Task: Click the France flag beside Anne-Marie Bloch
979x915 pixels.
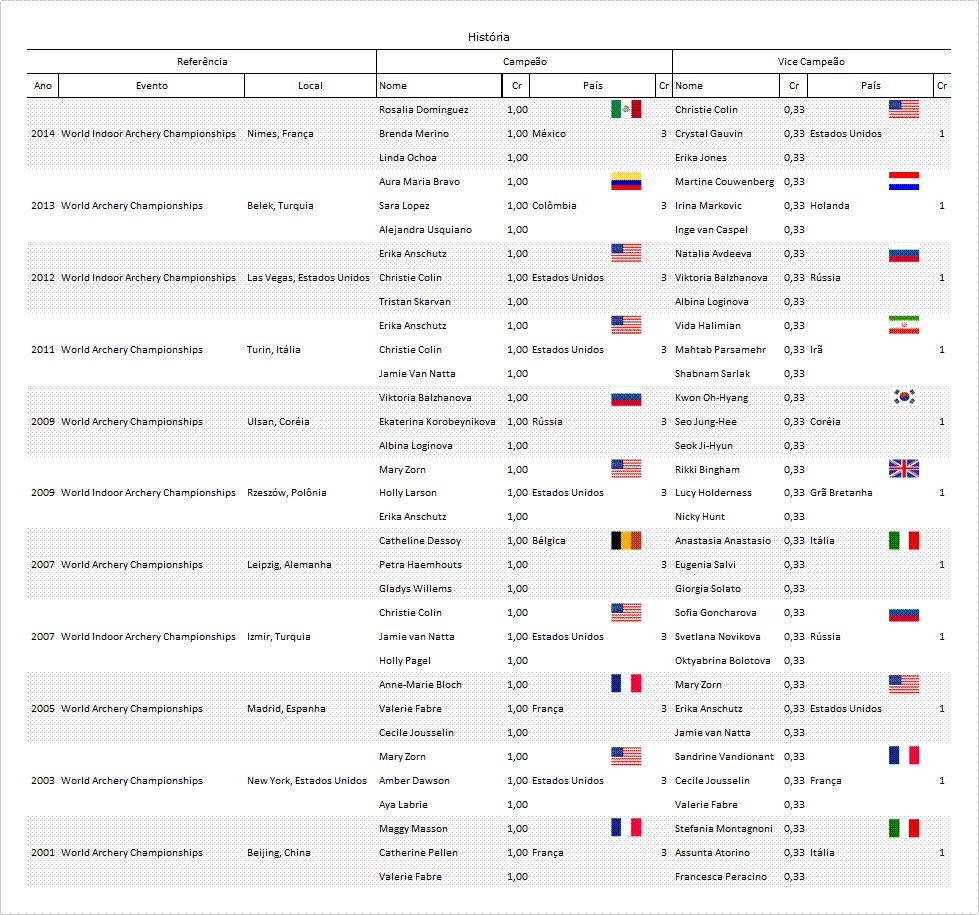Action: click(x=626, y=683)
